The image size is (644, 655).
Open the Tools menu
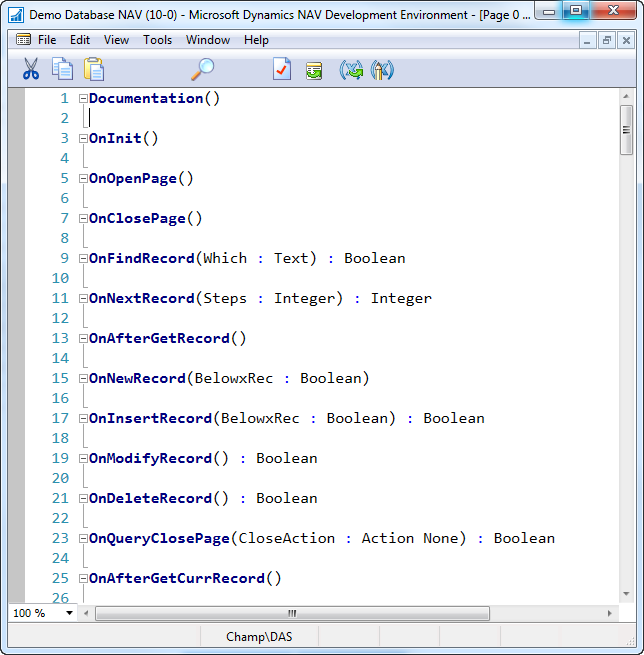pos(157,40)
